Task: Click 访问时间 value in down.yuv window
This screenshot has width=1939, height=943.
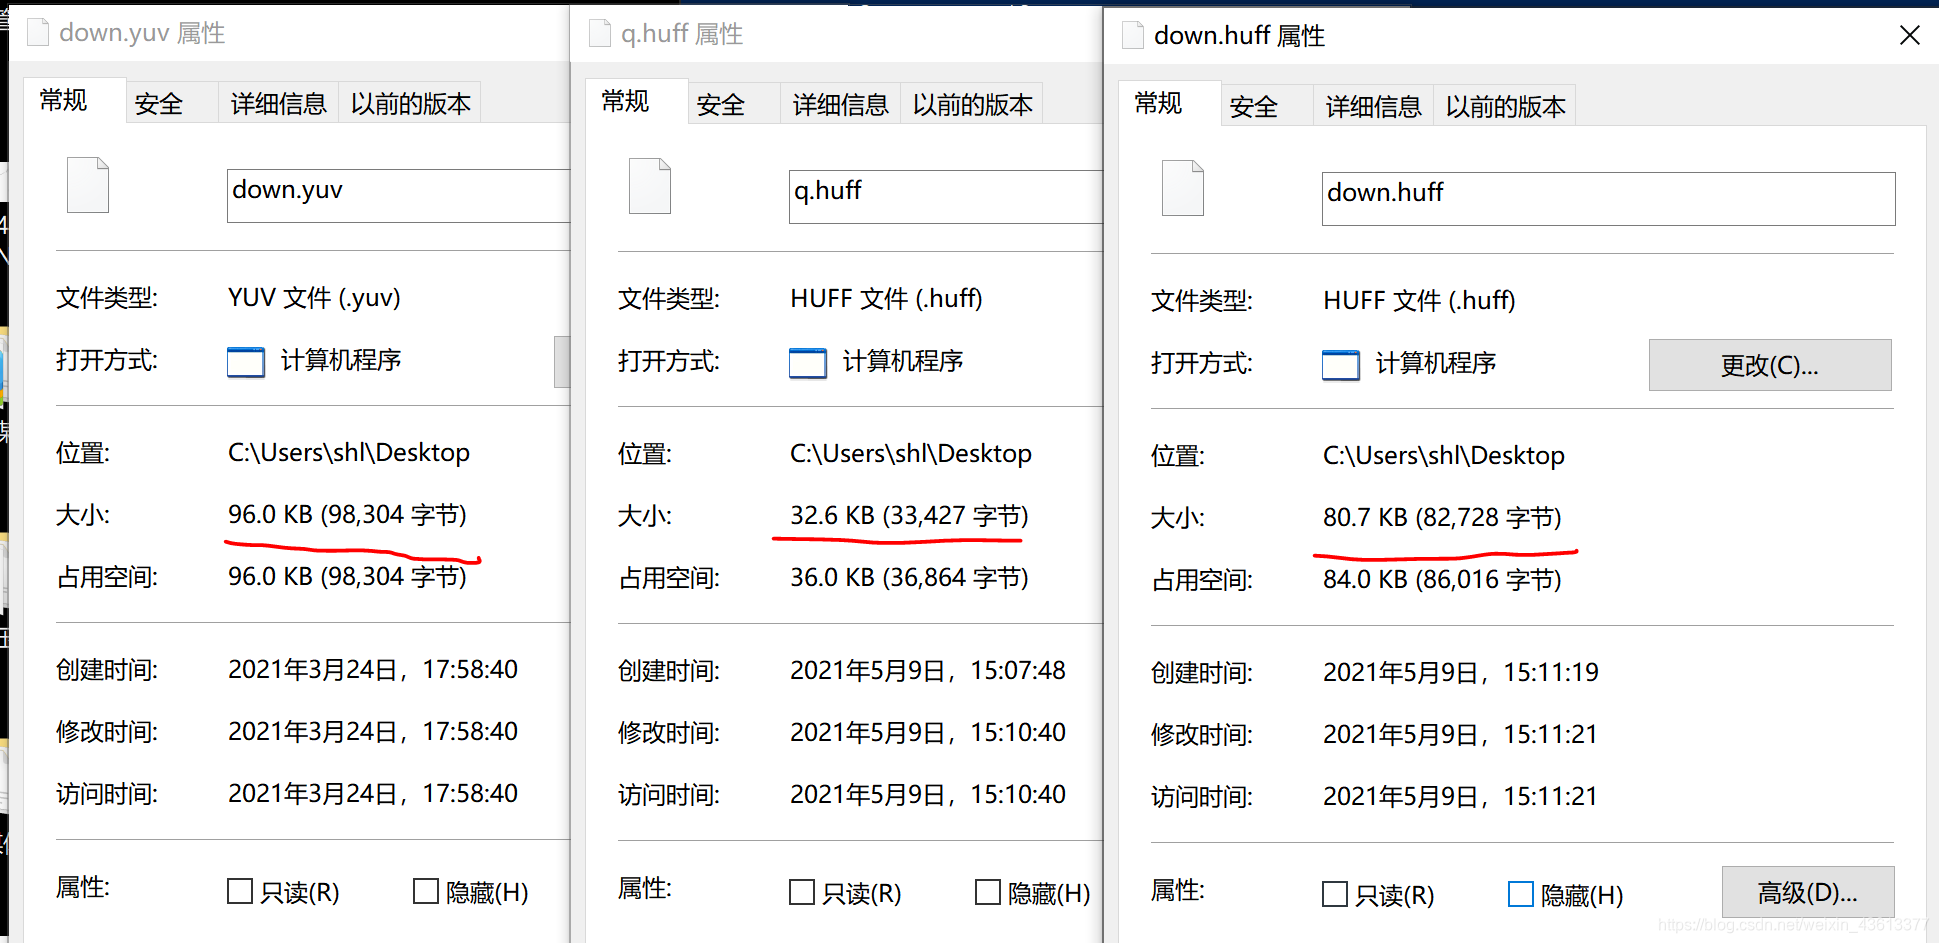Action: click(373, 793)
